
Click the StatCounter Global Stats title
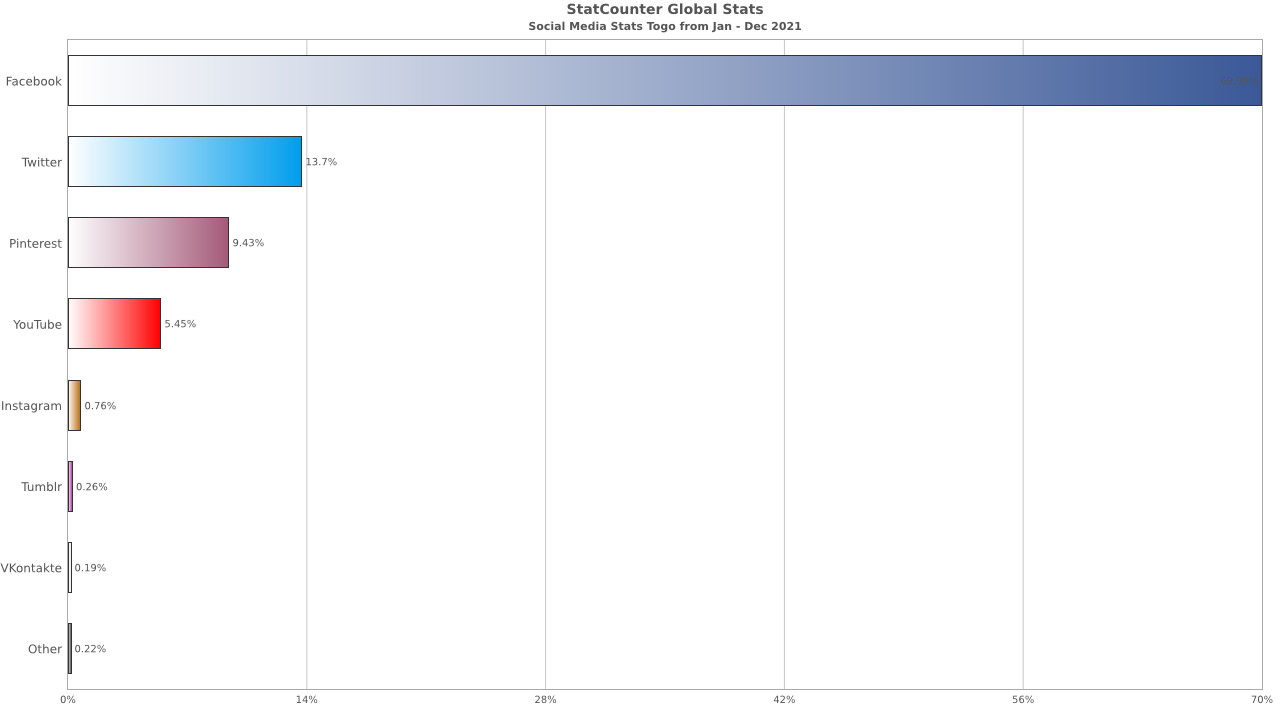coord(664,10)
